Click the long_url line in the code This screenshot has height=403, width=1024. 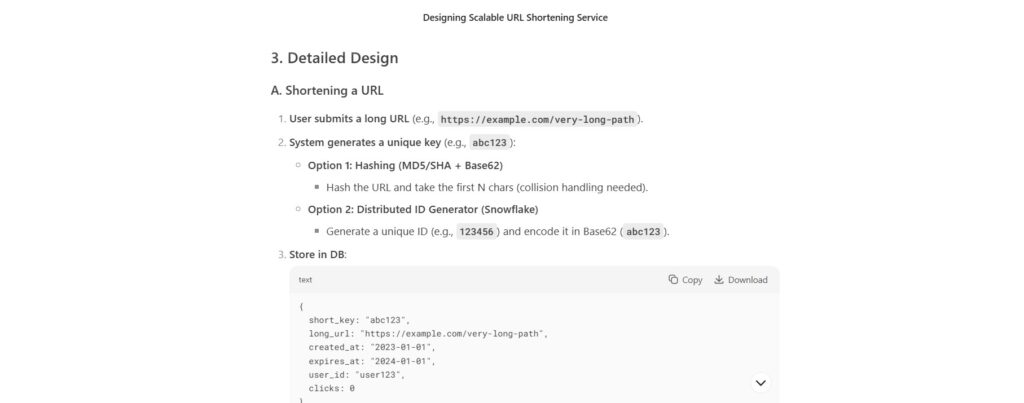428,334
